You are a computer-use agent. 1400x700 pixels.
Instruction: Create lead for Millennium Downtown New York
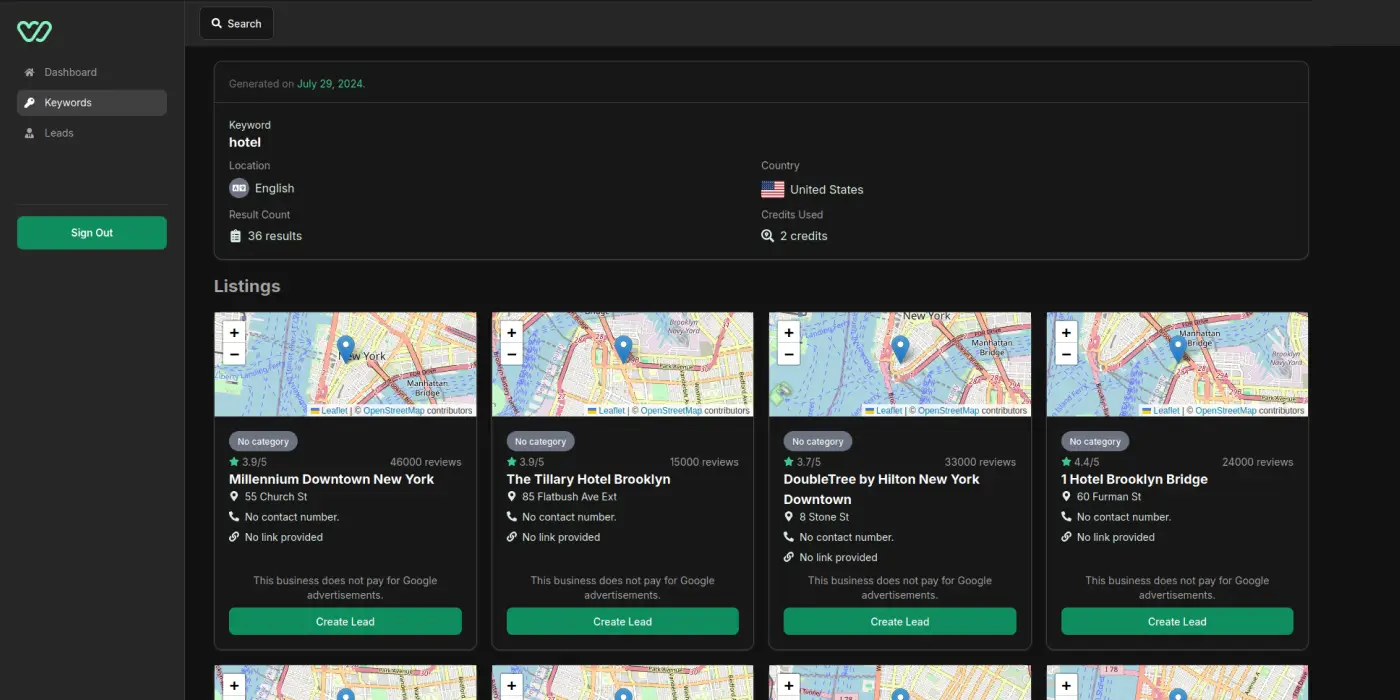[x=345, y=621]
